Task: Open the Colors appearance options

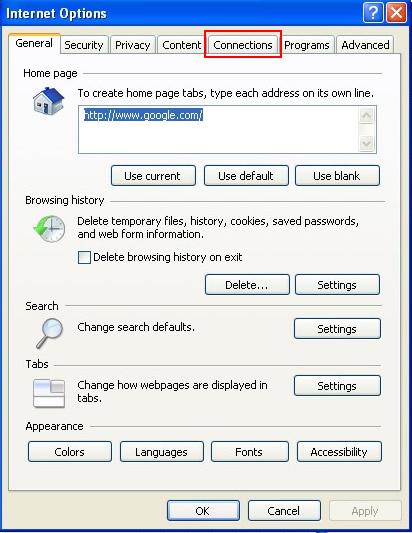Action: 70,452
